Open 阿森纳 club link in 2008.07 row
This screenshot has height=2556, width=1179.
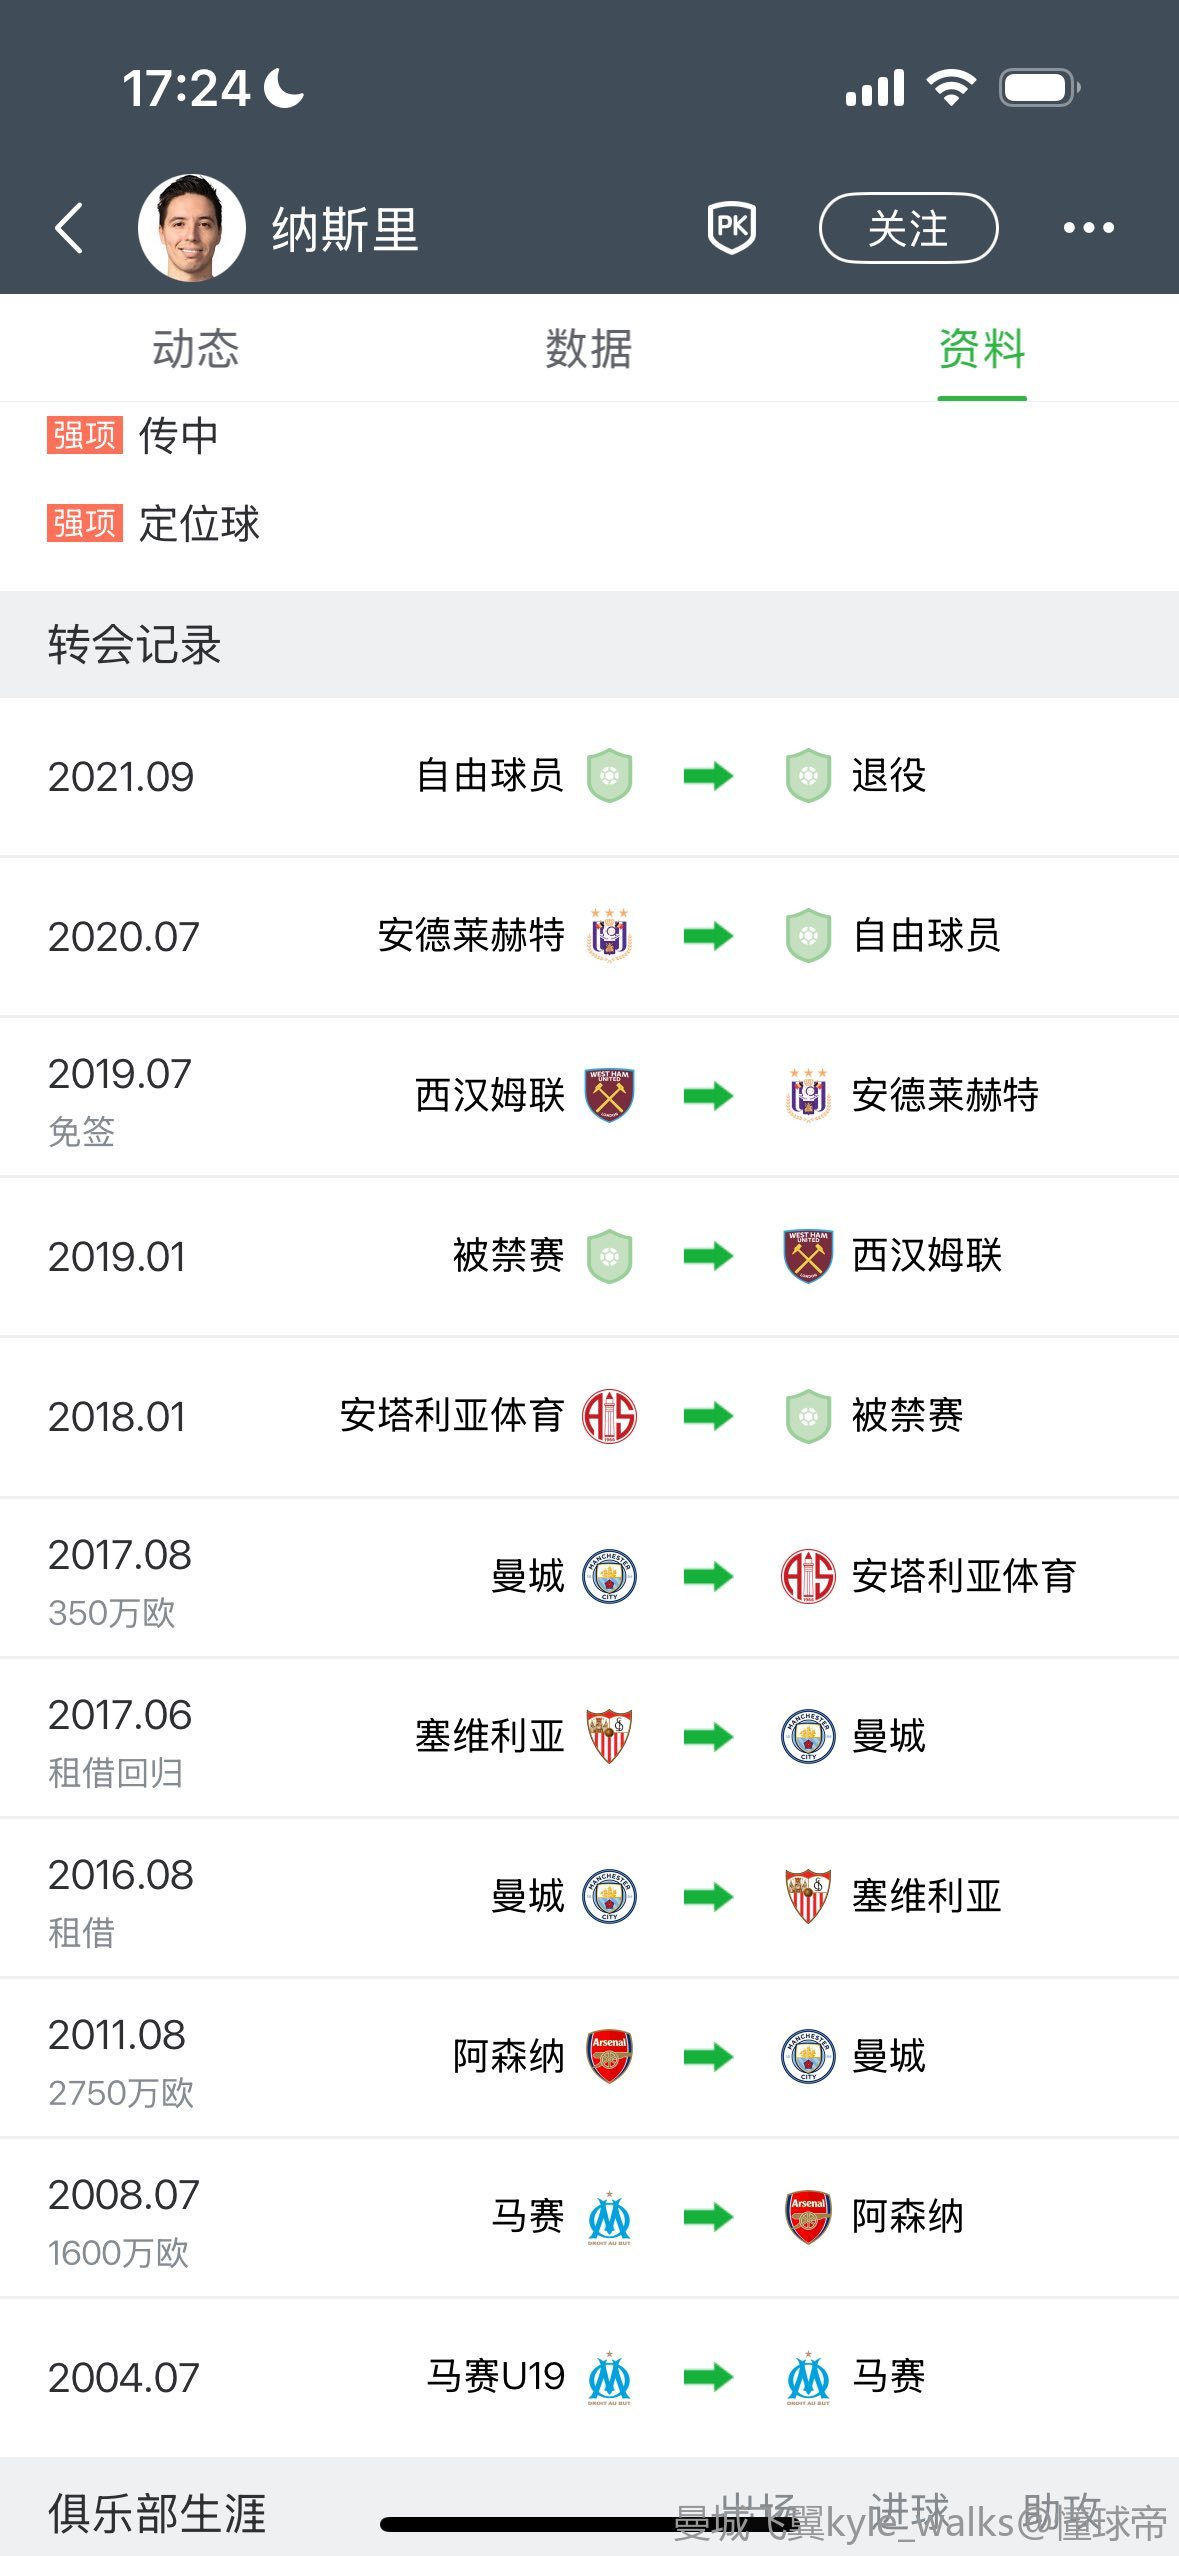coord(907,2216)
